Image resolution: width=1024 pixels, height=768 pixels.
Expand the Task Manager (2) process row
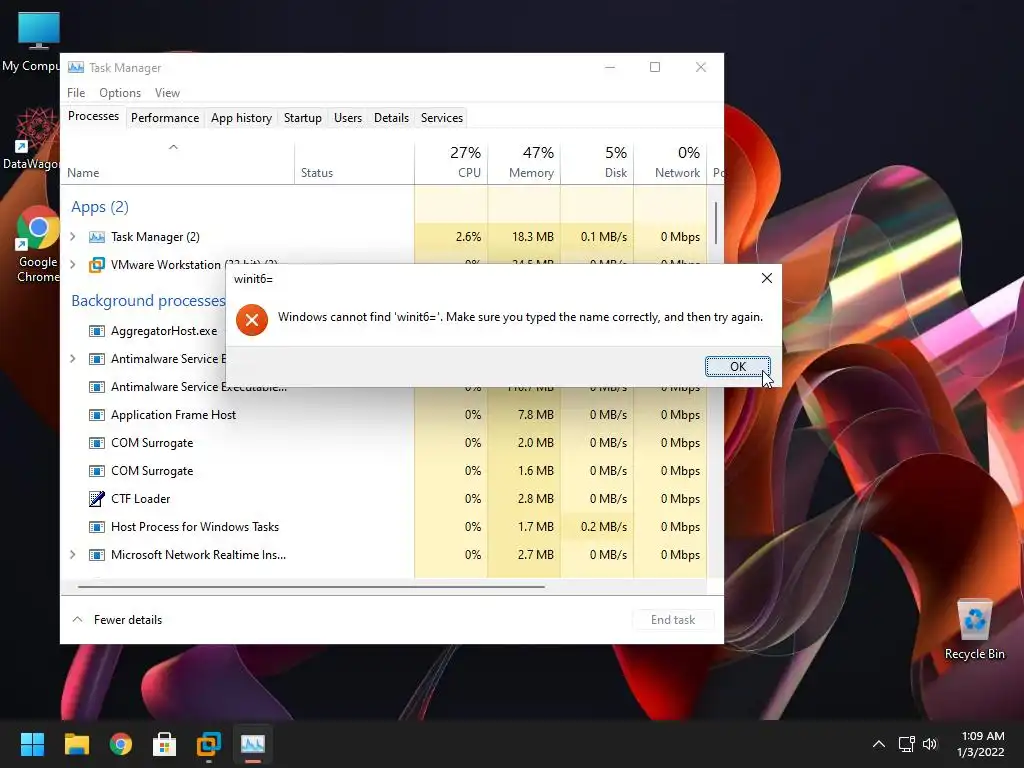pyautogui.click(x=72, y=236)
